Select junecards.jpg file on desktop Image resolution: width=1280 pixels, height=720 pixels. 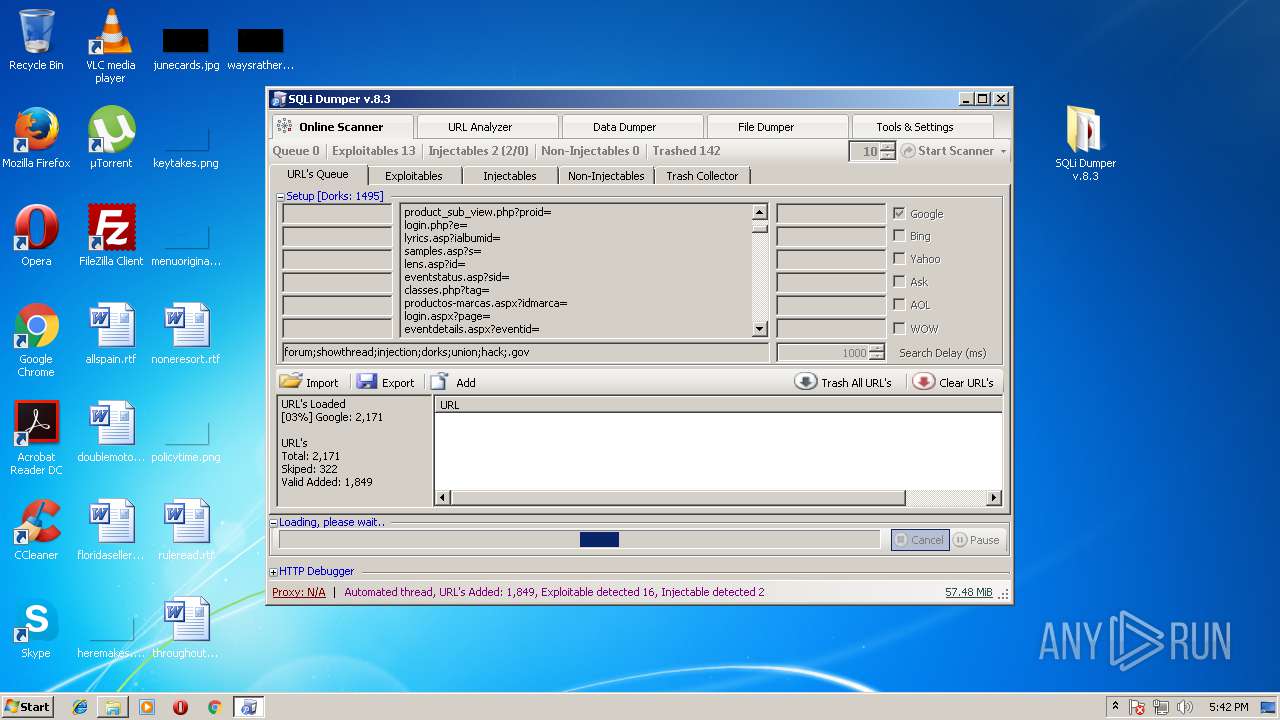point(186,49)
